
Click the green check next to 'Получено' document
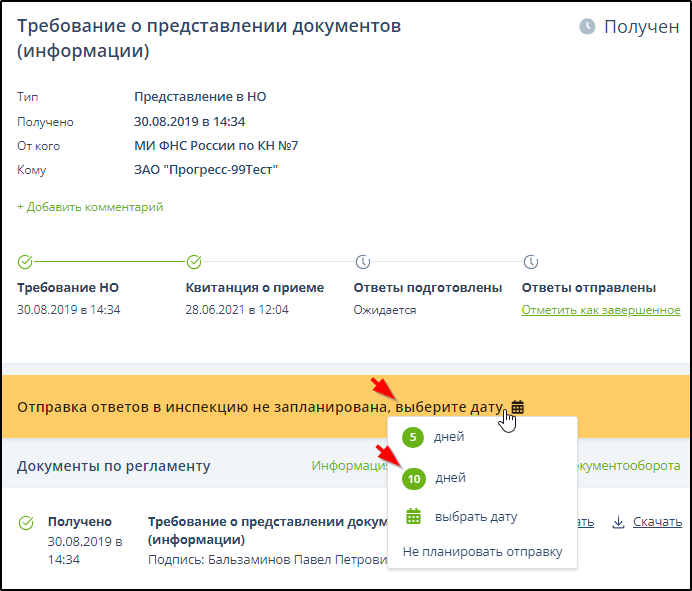pyautogui.click(x=26, y=523)
